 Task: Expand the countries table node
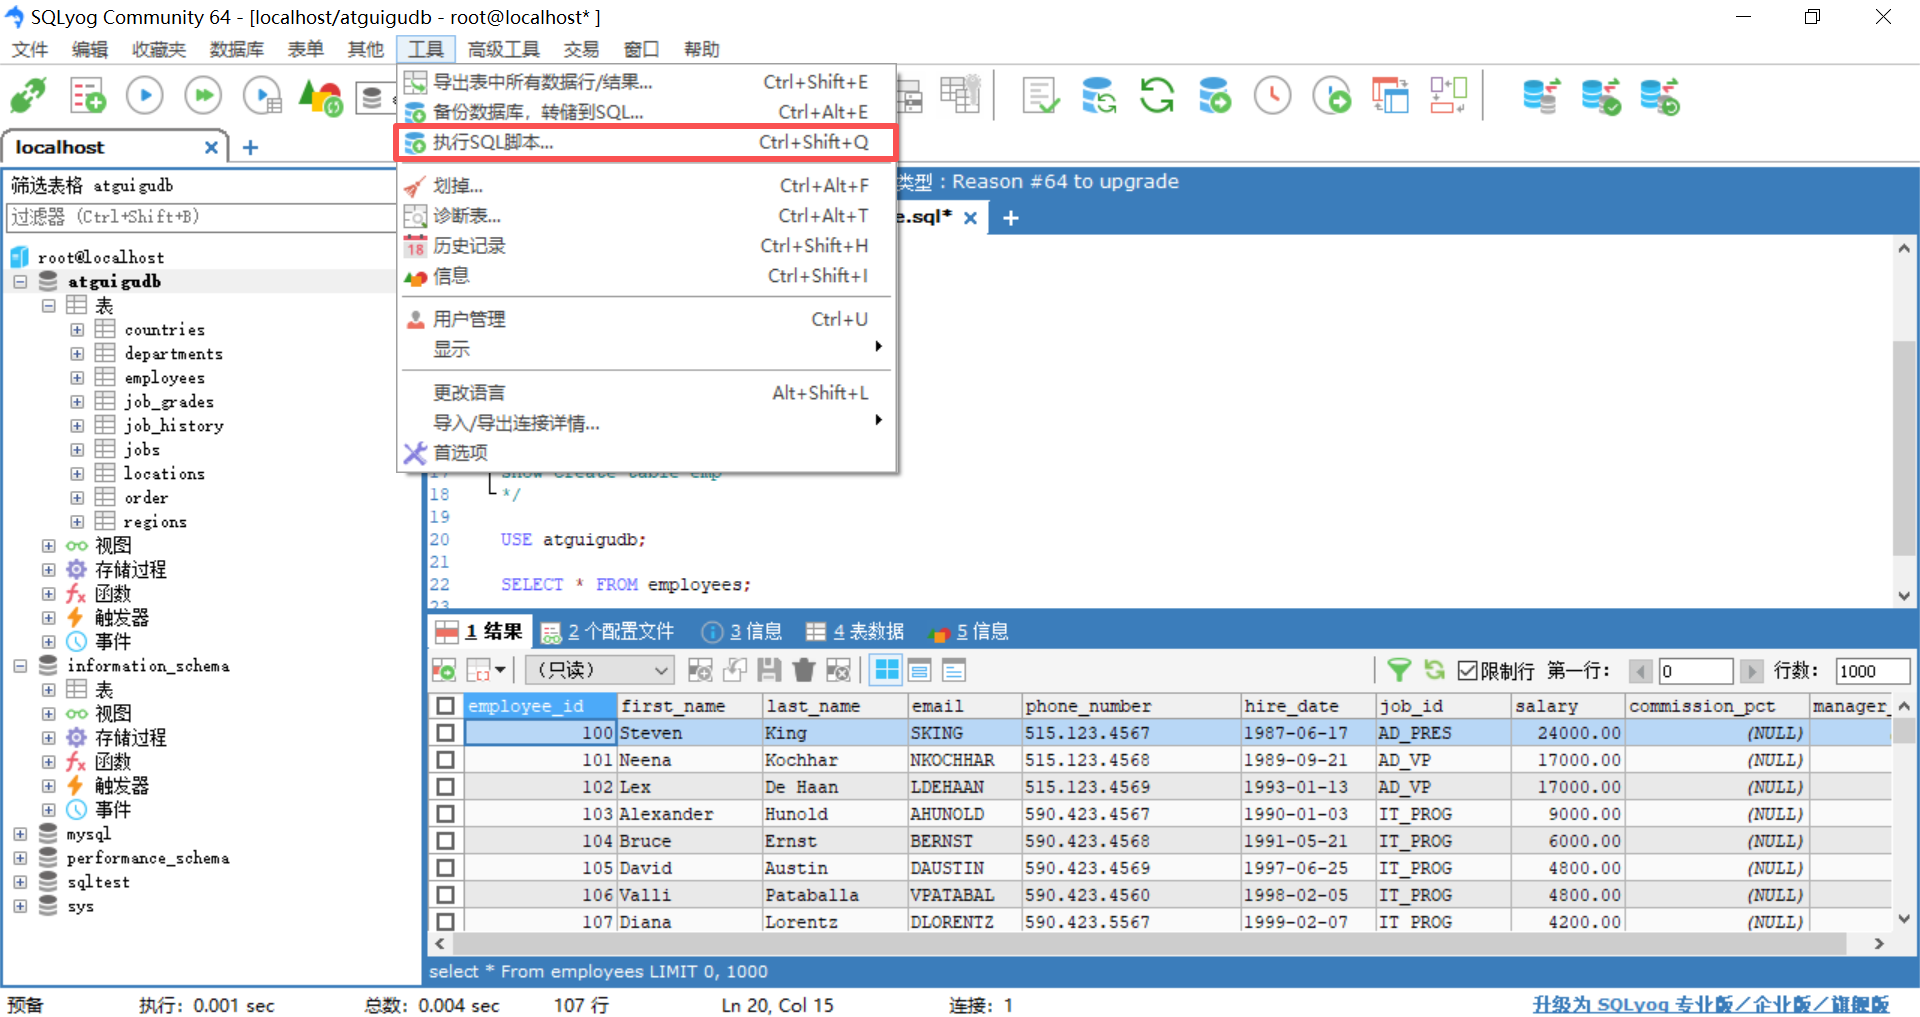77,330
